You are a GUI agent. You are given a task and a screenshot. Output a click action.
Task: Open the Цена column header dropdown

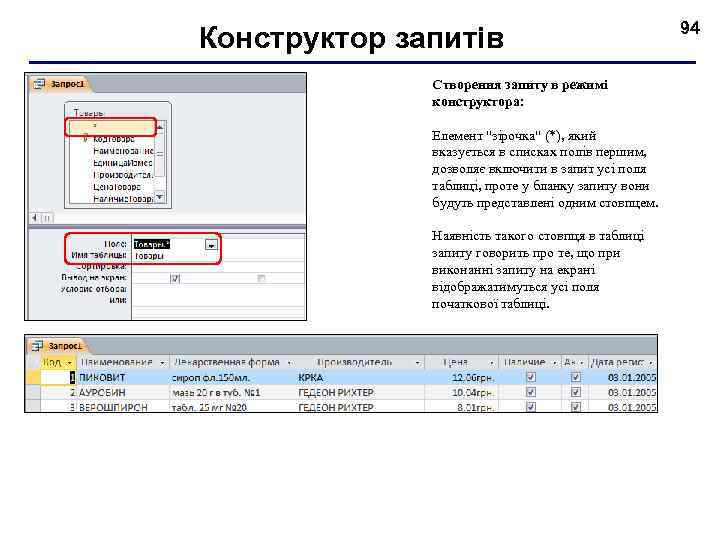[491, 363]
